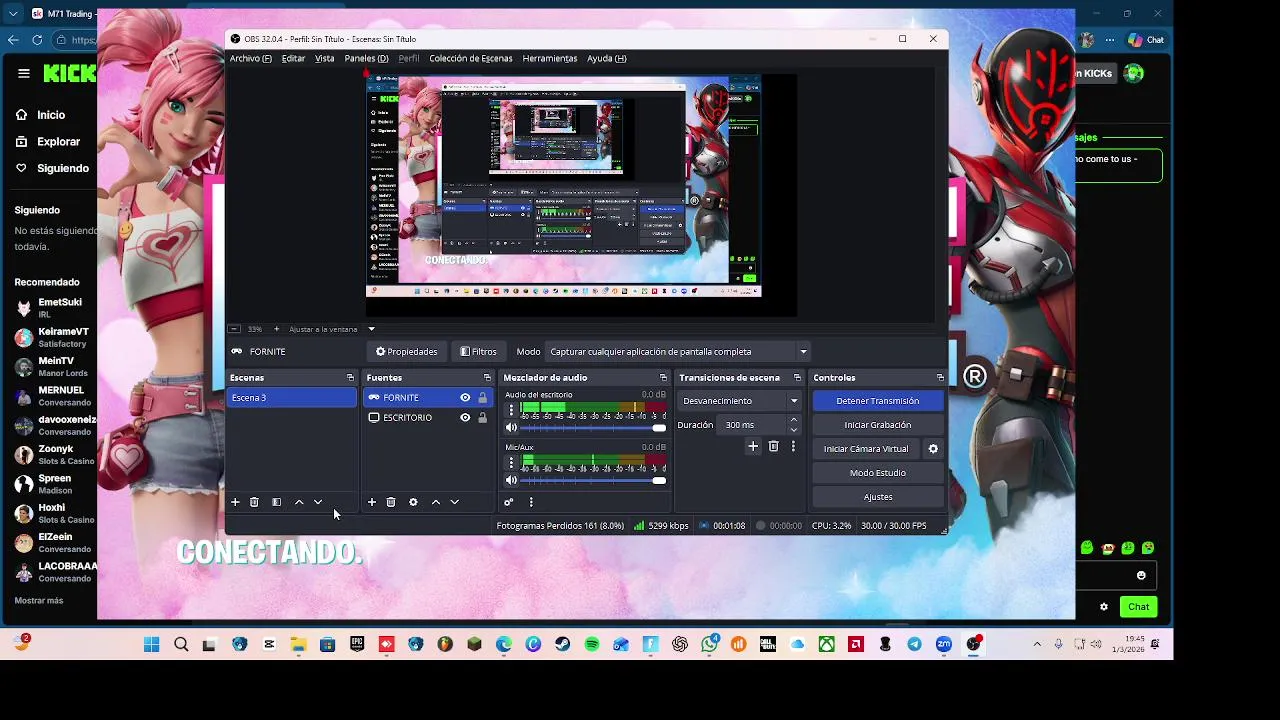Select ESCRITORIO source row
Viewport: 1280px width, 720px height.
[x=427, y=418]
